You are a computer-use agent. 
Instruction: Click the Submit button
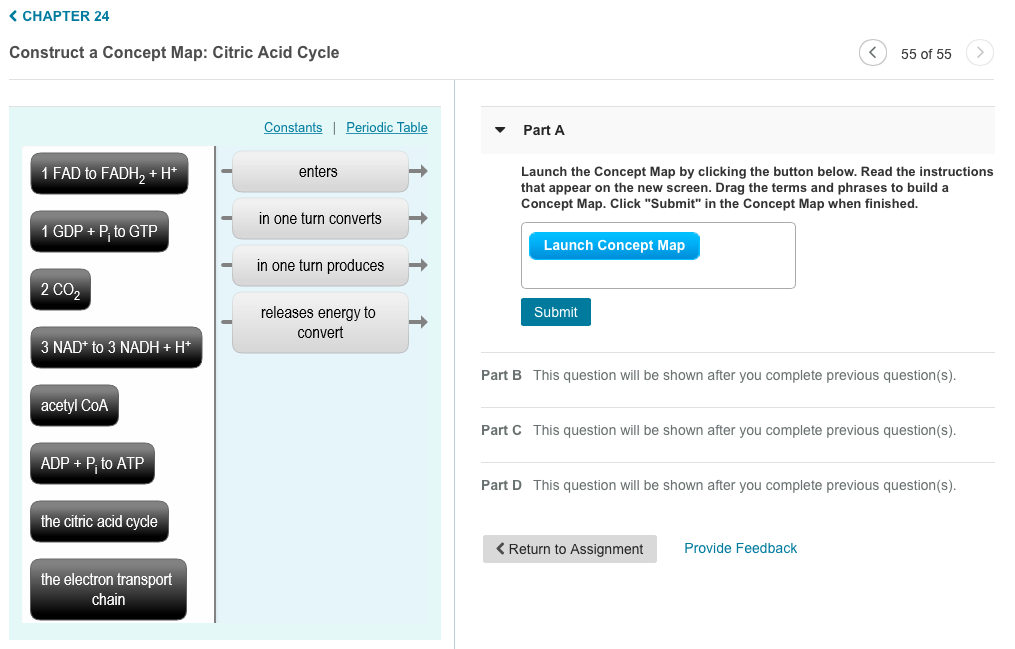point(555,311)
